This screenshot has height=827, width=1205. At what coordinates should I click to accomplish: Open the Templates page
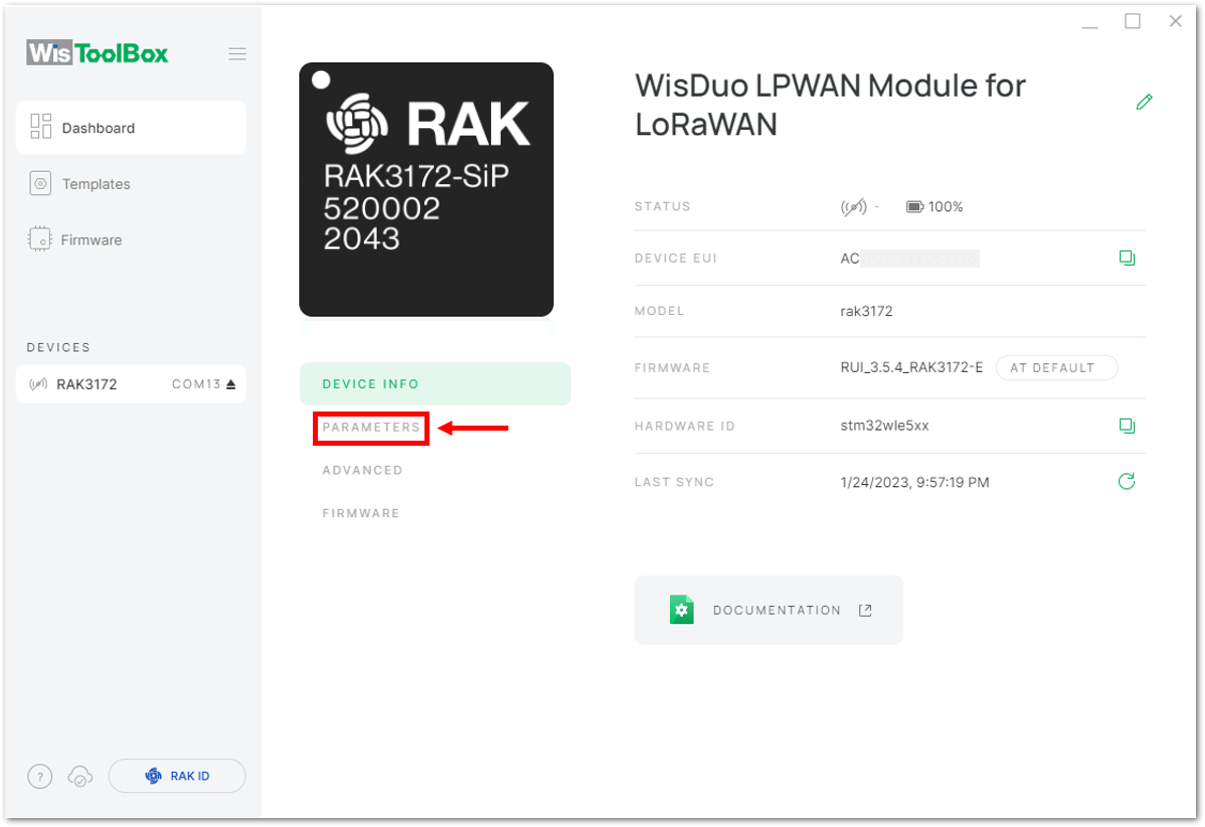pos(81,184)
